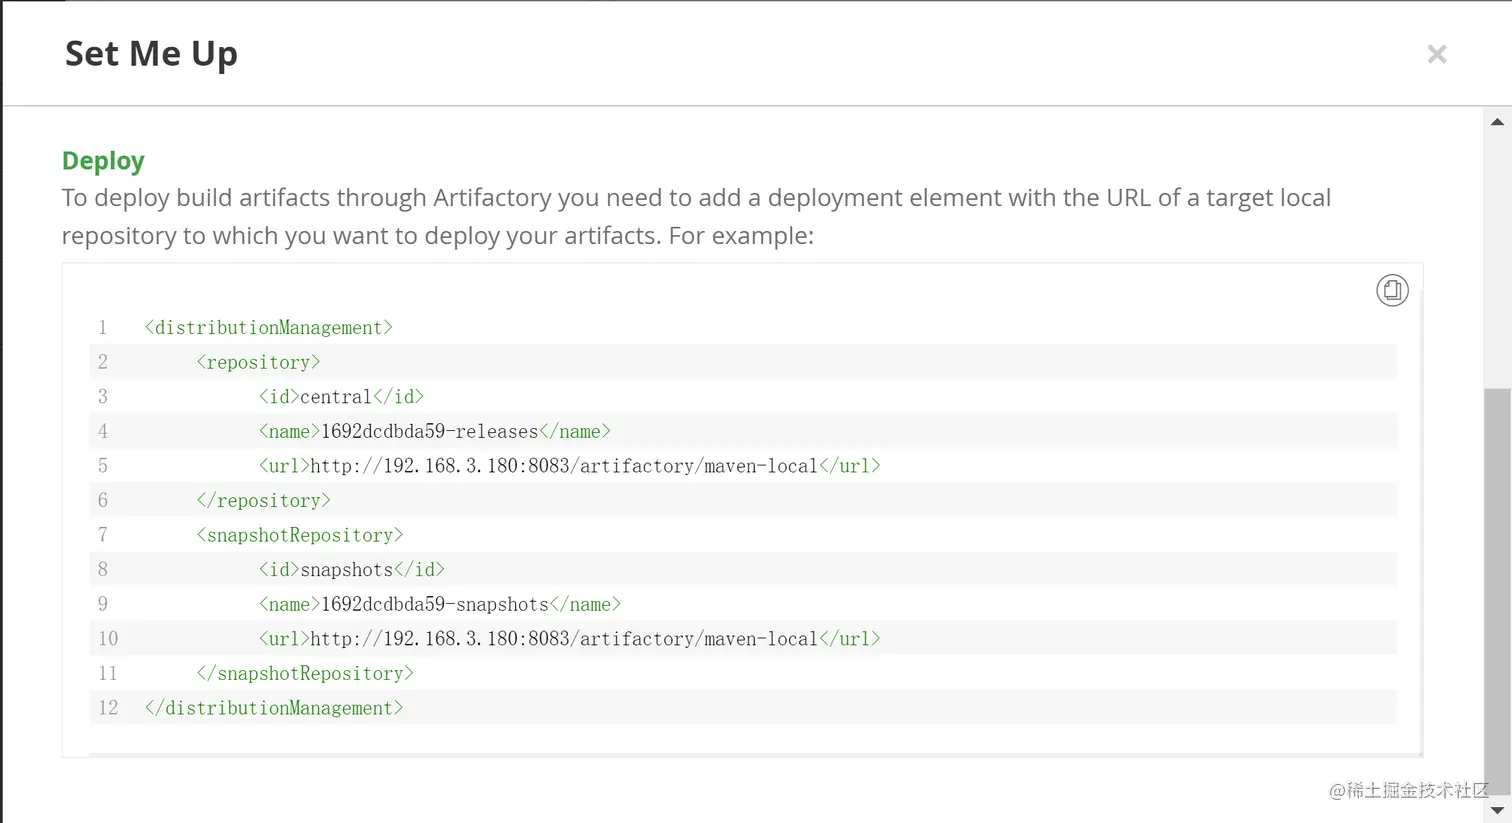Click the closing repository tag on line 6
This screenshot has width=1512, height=823.
coord(263,501)
